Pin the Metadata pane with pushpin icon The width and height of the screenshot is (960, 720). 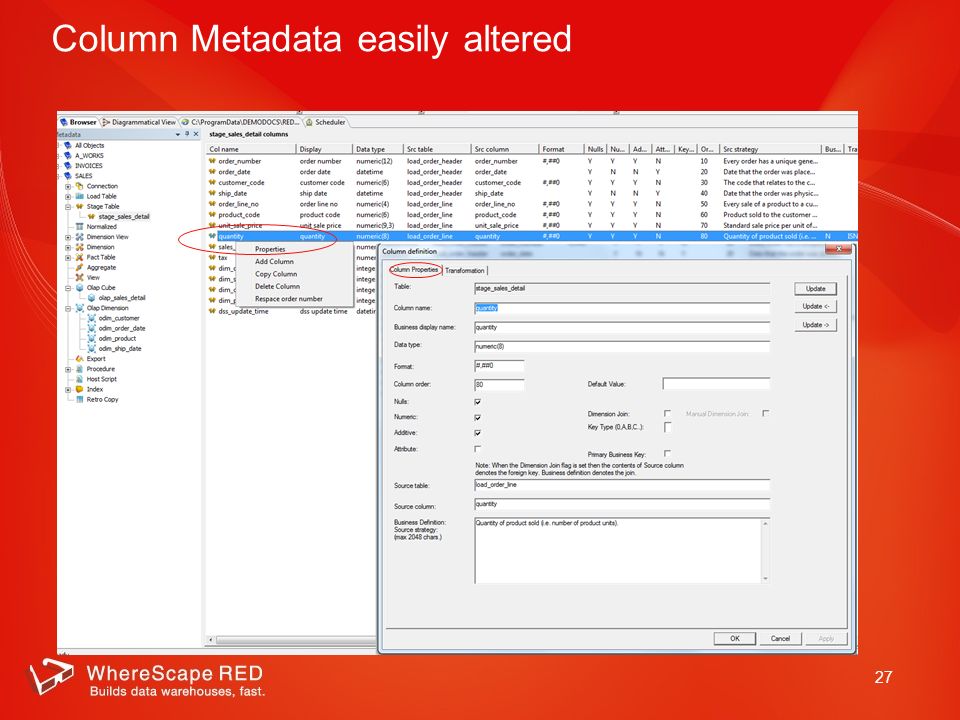(x=187, y=134)
